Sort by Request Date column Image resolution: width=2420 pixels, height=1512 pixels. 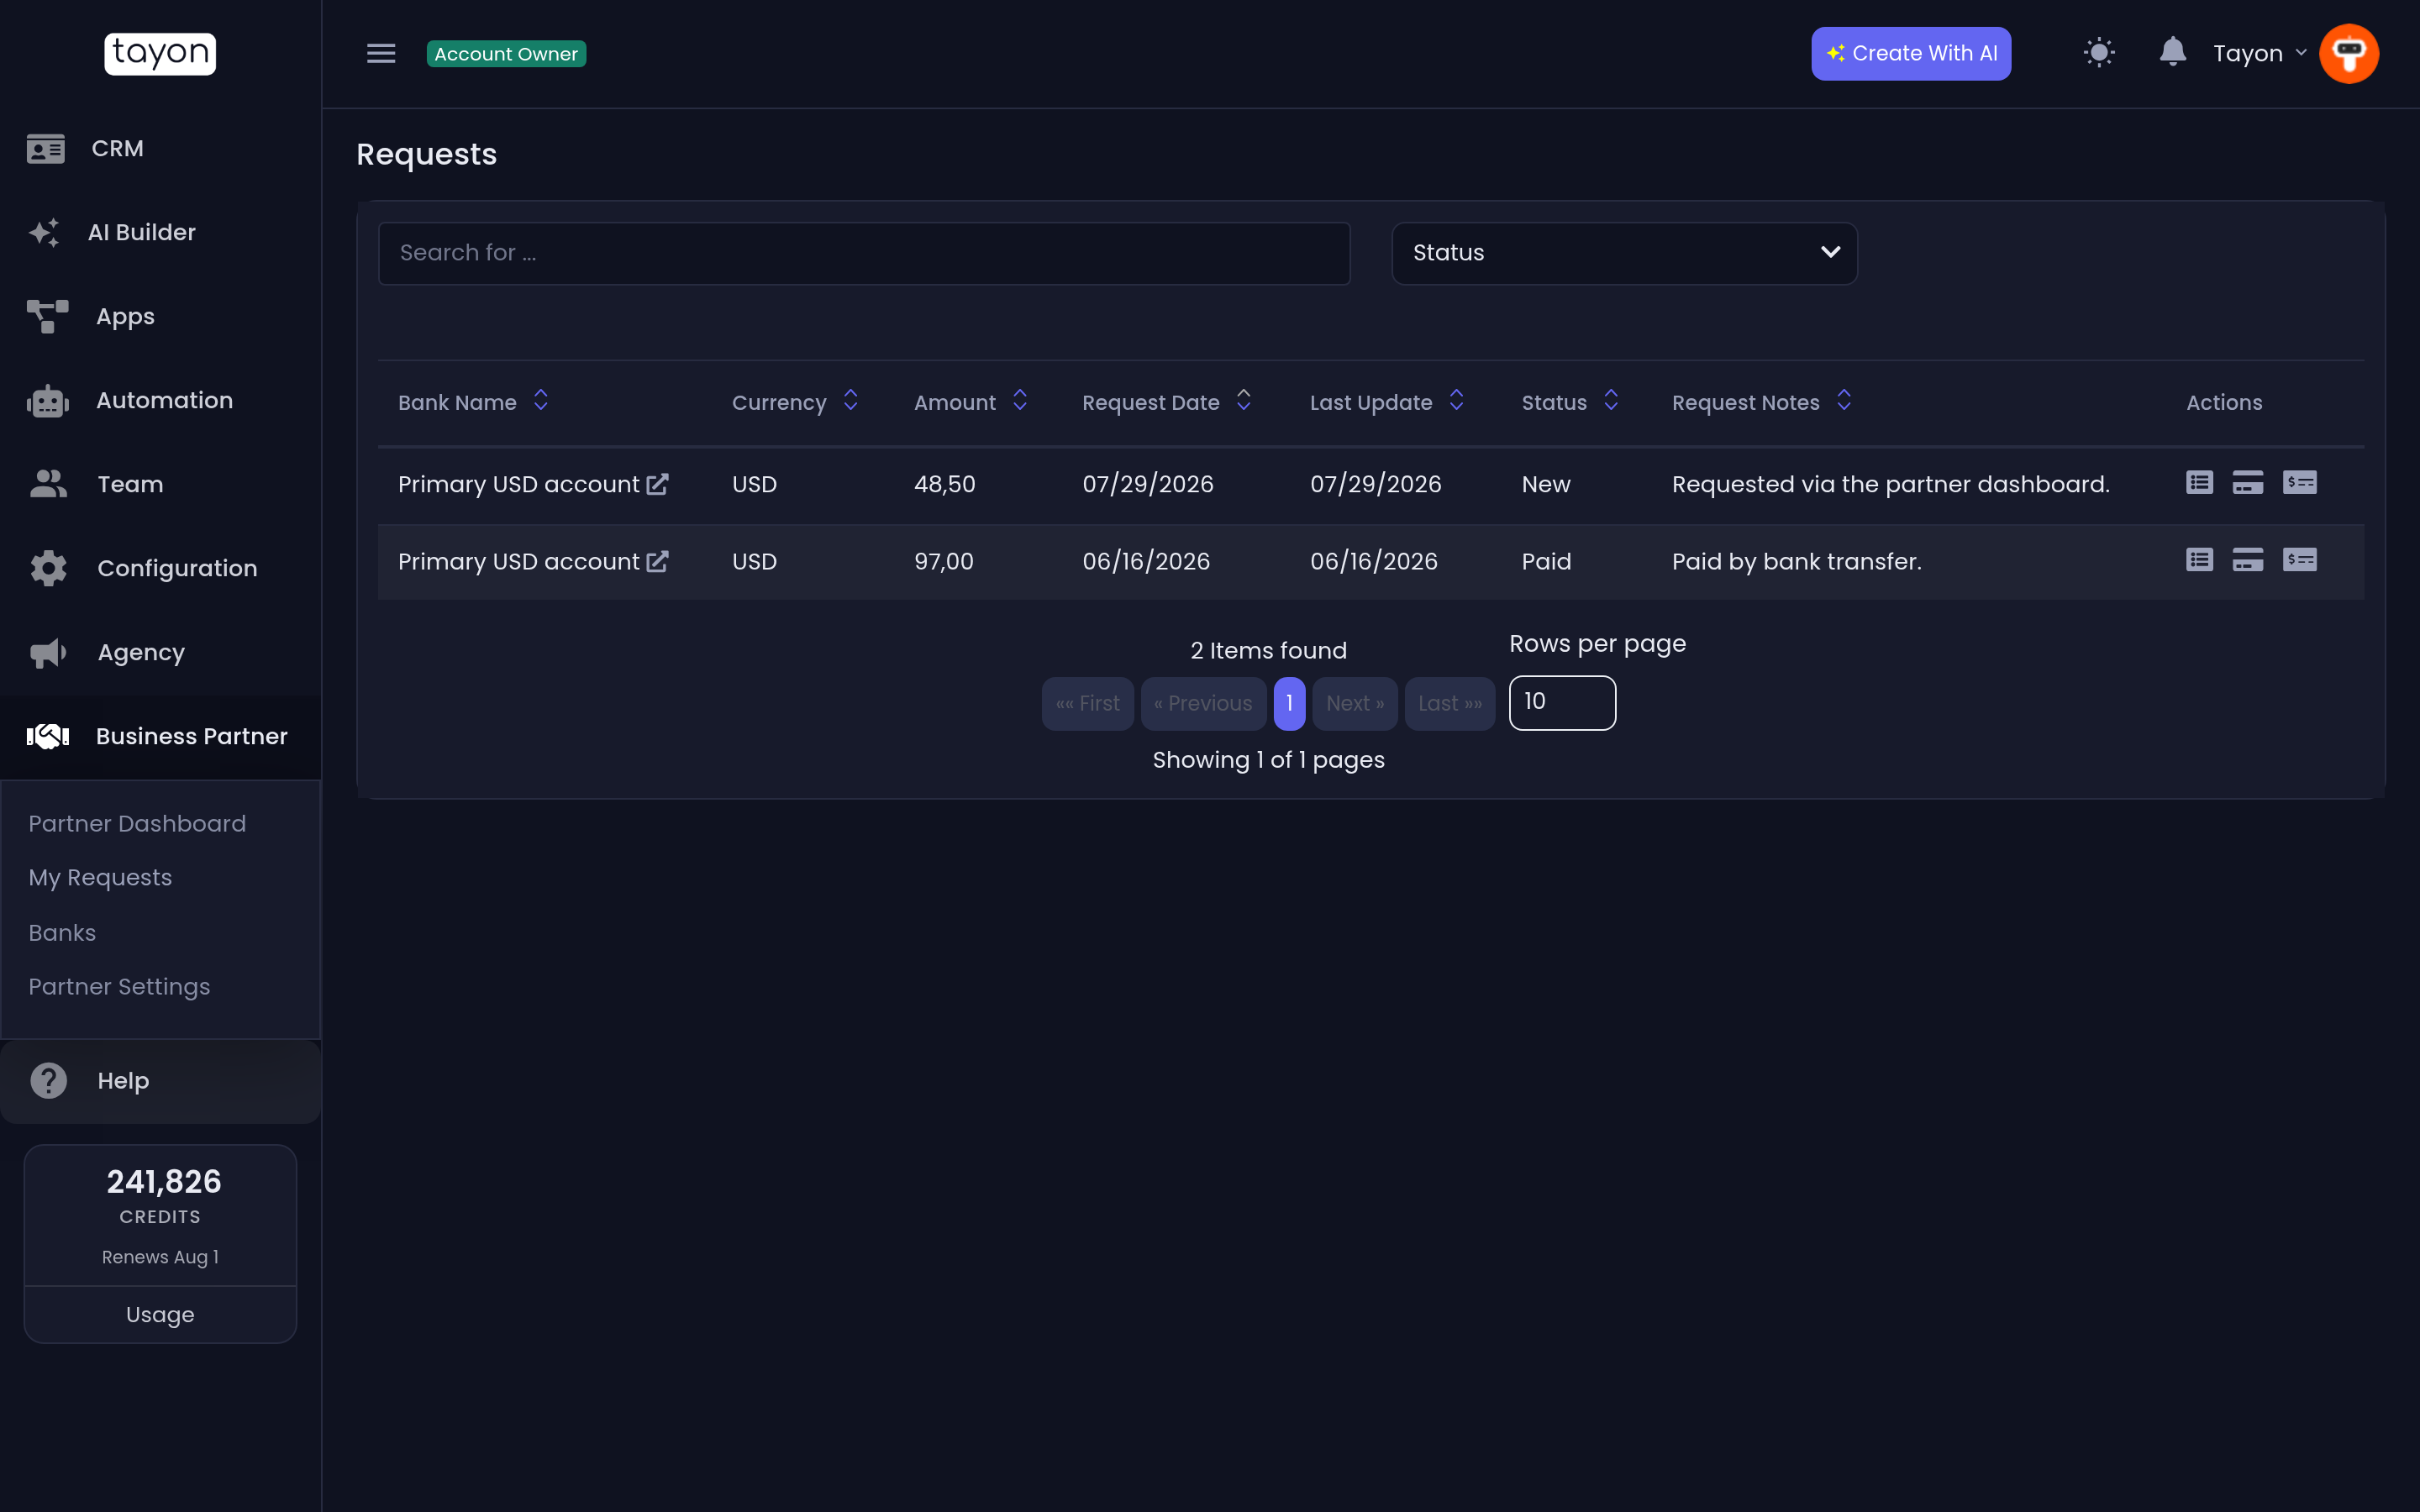pyautogui.click(x=1244, y=401)
